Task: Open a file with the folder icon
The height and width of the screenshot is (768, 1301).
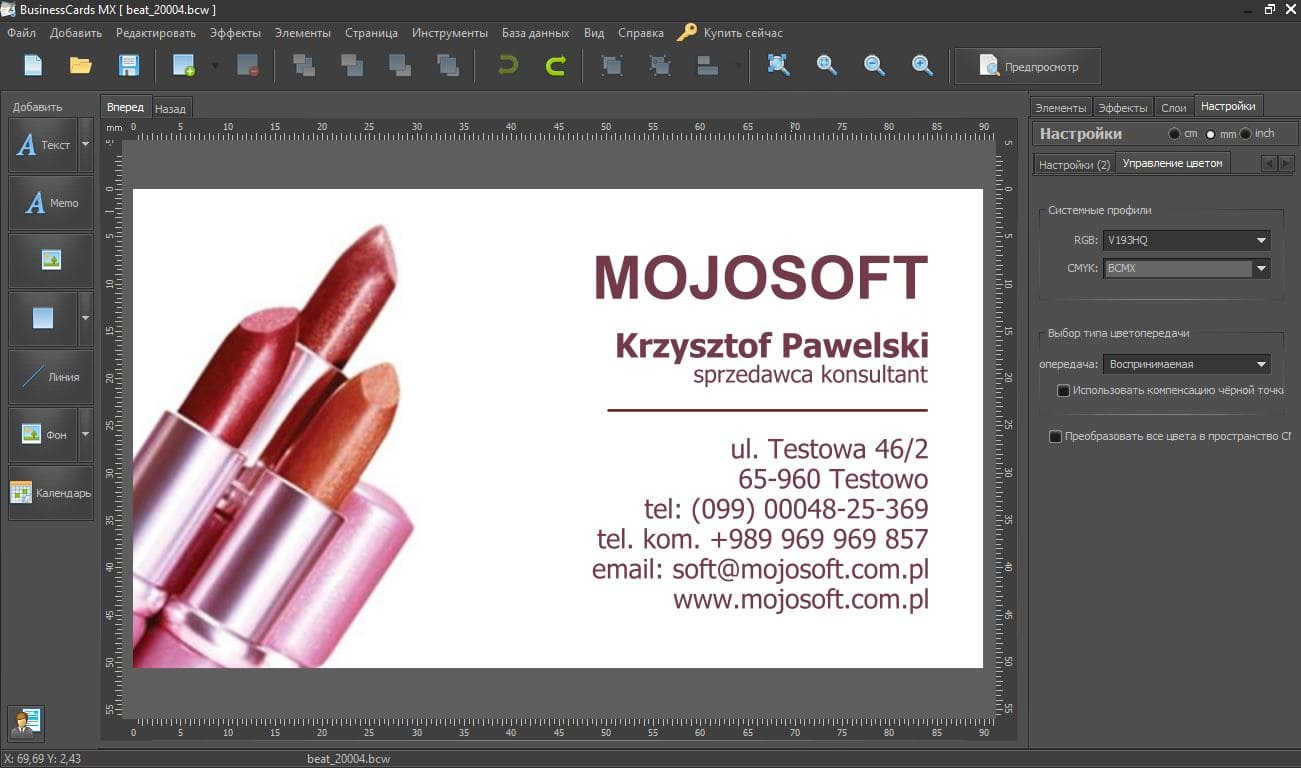Action: click(x=81, y=66)
